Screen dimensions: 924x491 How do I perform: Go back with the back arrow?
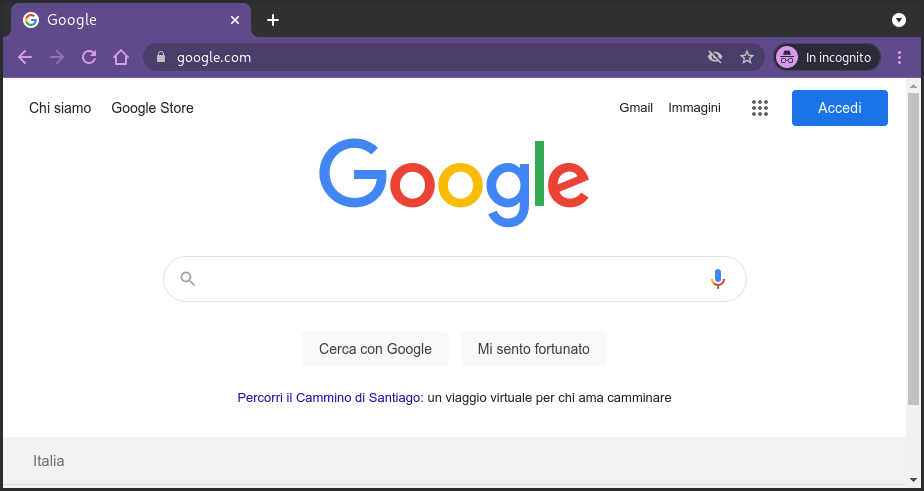(25, 57)
